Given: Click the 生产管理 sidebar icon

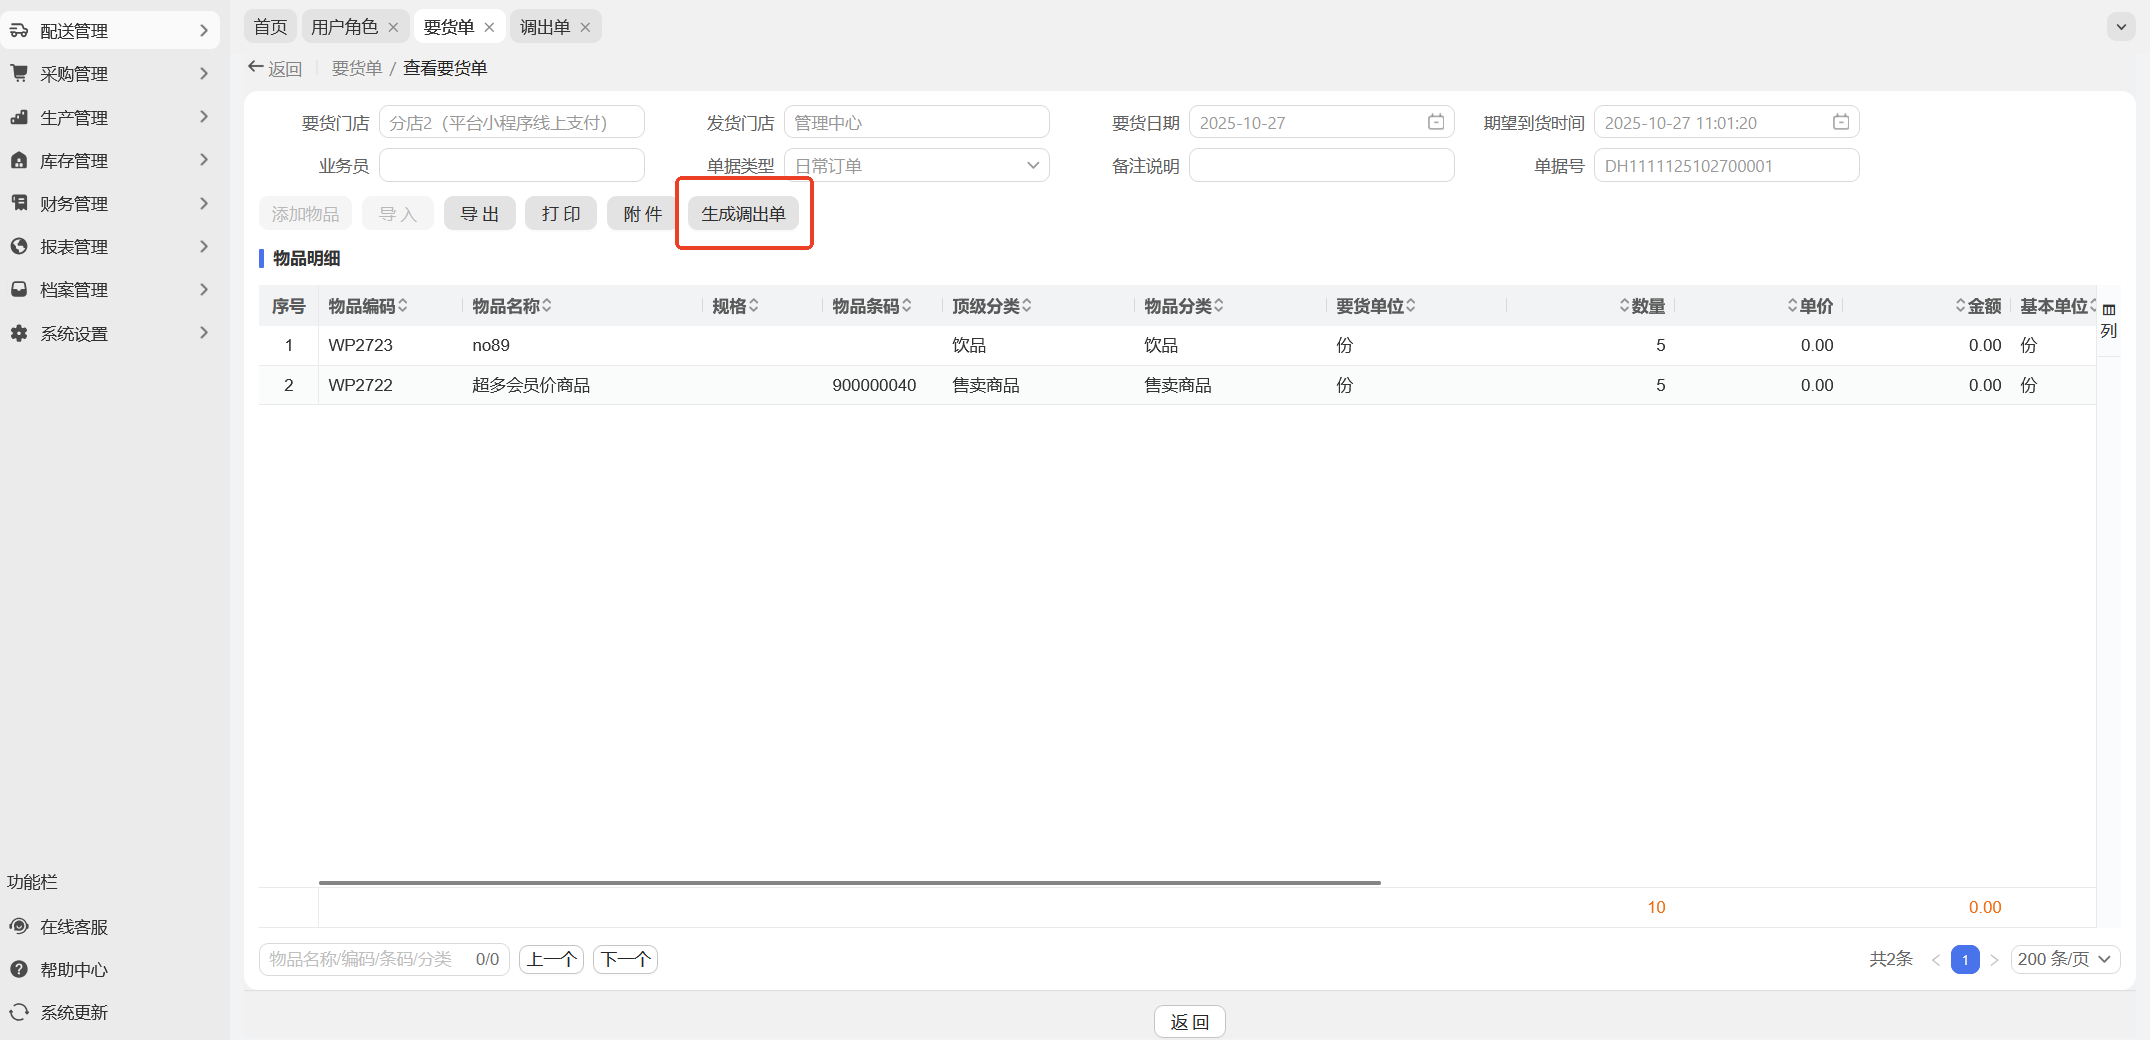Looking at the screenshot, I should [19, 117].
